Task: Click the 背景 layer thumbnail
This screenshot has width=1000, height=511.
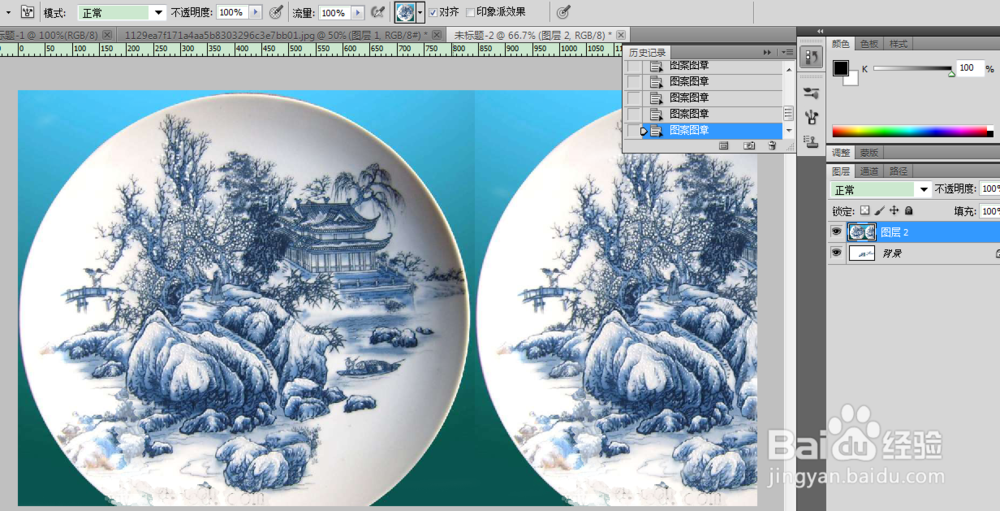Action: point(862,253)
